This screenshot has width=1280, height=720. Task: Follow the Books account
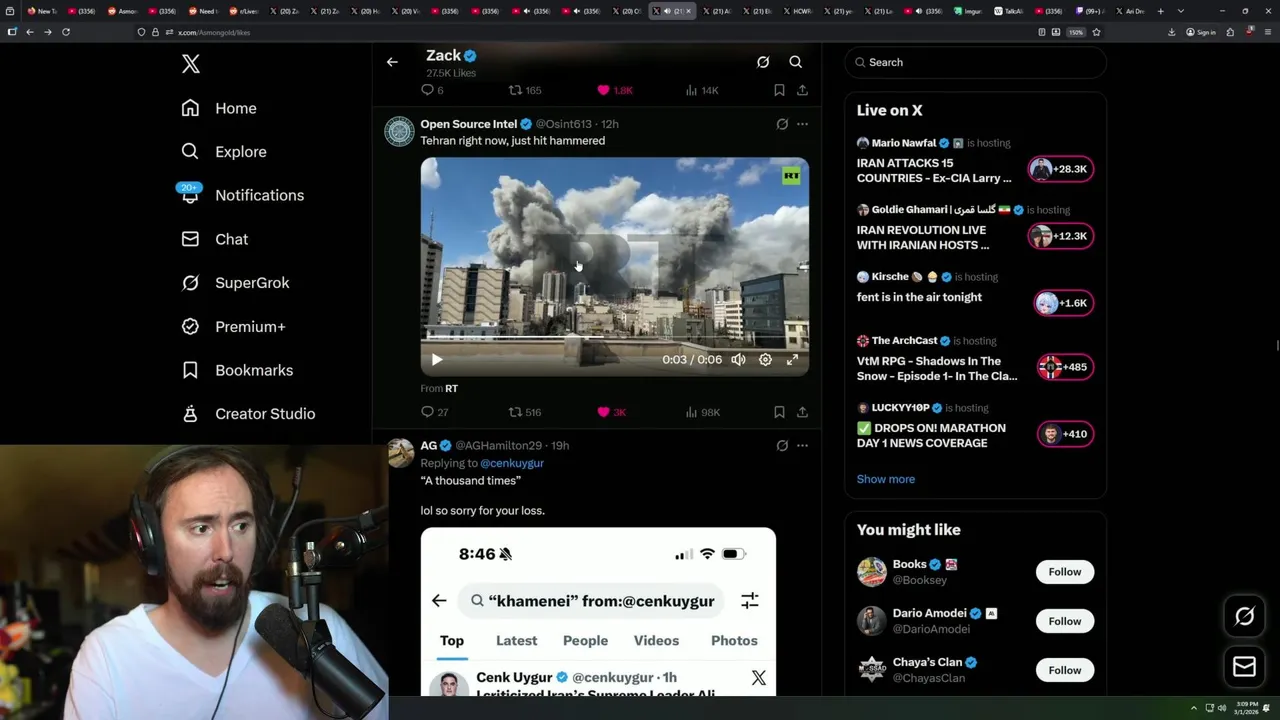coord(1064,572)
